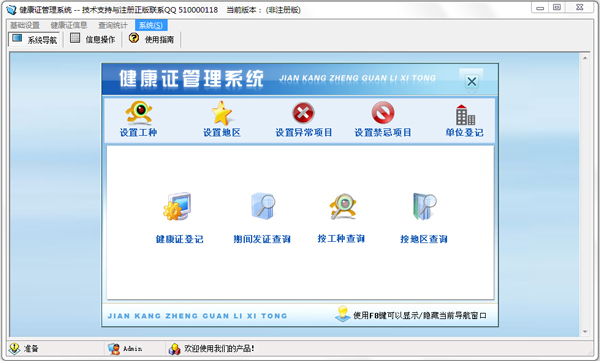Launch 健康证登记 gear computer icon
Image resolution: width=600 pixels, height=361 pixels.
[x=178, y=207]
